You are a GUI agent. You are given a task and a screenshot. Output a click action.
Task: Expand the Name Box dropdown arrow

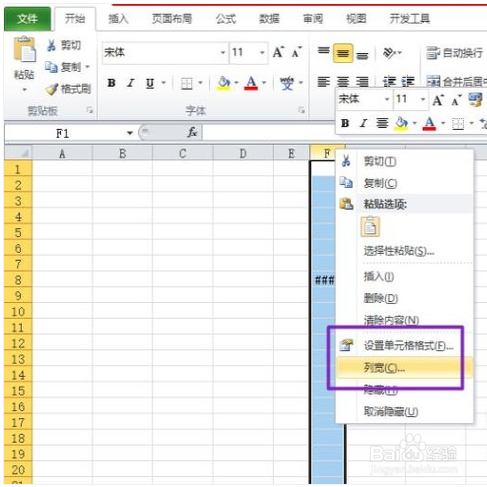click(x=130, y=133)
